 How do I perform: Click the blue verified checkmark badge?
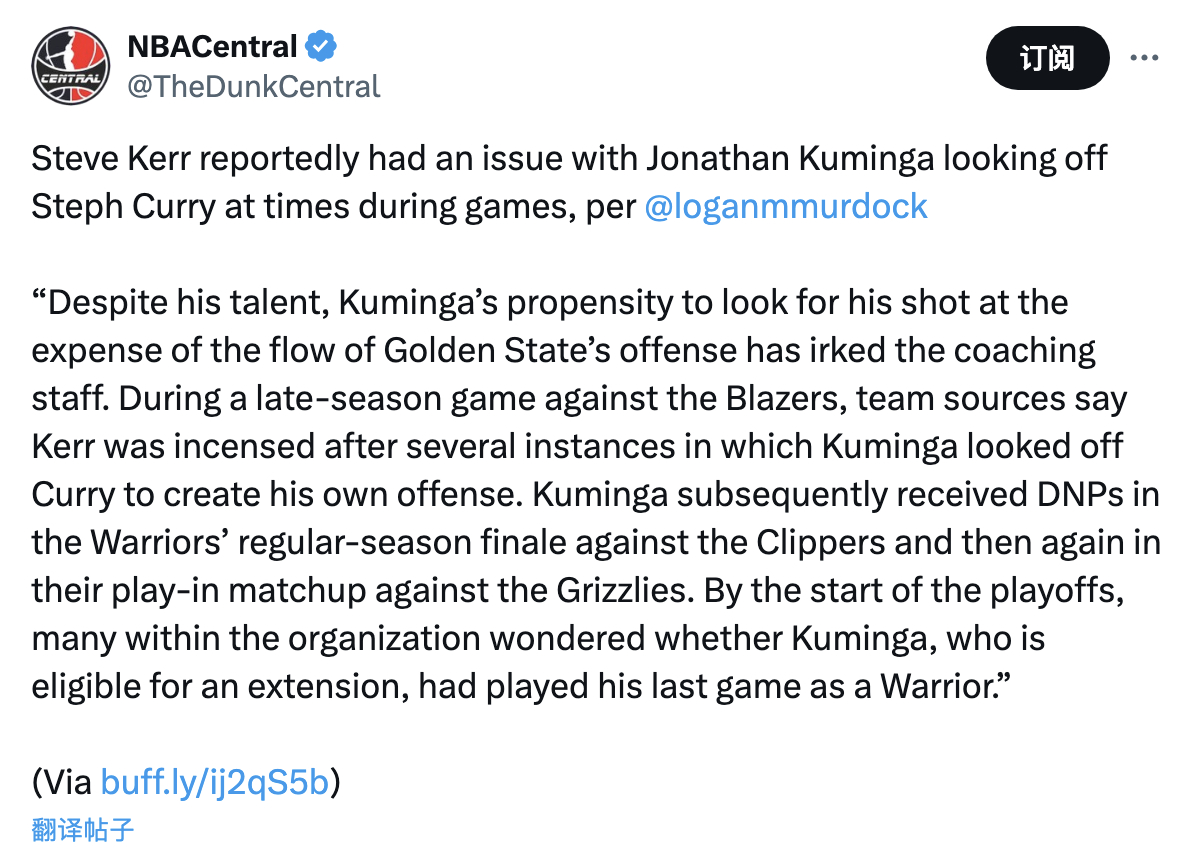(x=321, y=46)
